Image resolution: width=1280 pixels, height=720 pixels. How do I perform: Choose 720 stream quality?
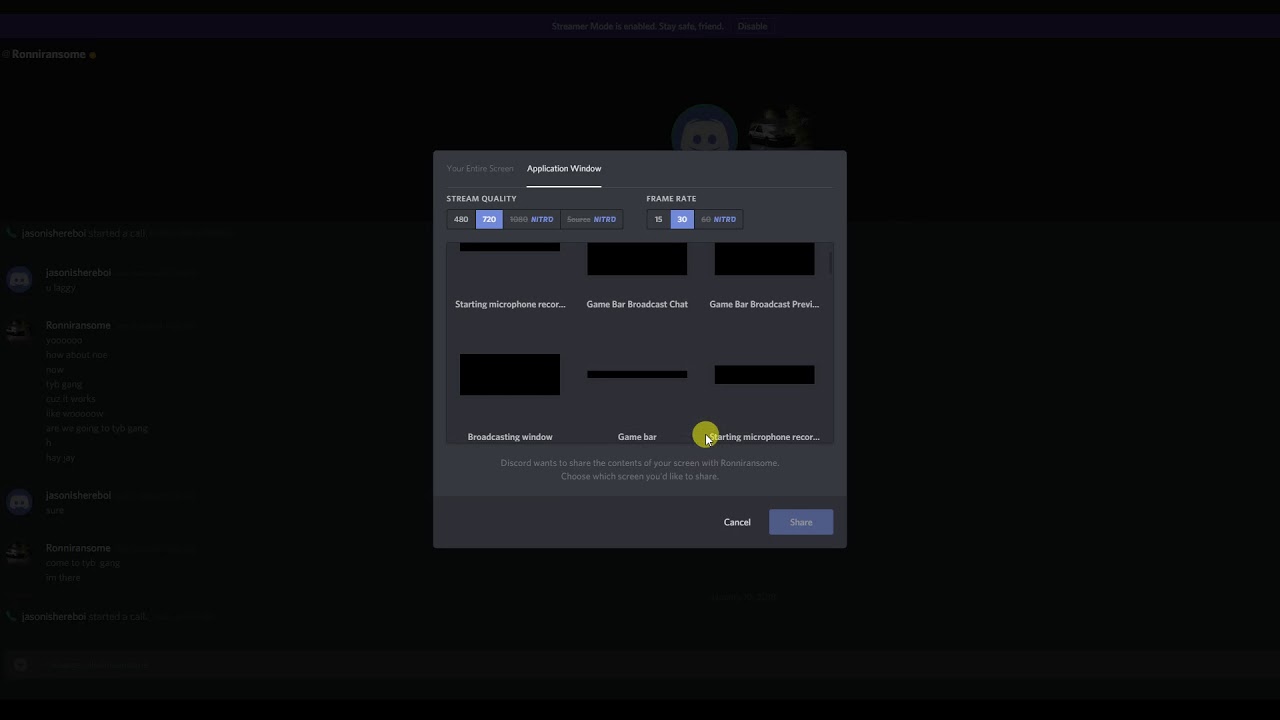click(489, 219)
